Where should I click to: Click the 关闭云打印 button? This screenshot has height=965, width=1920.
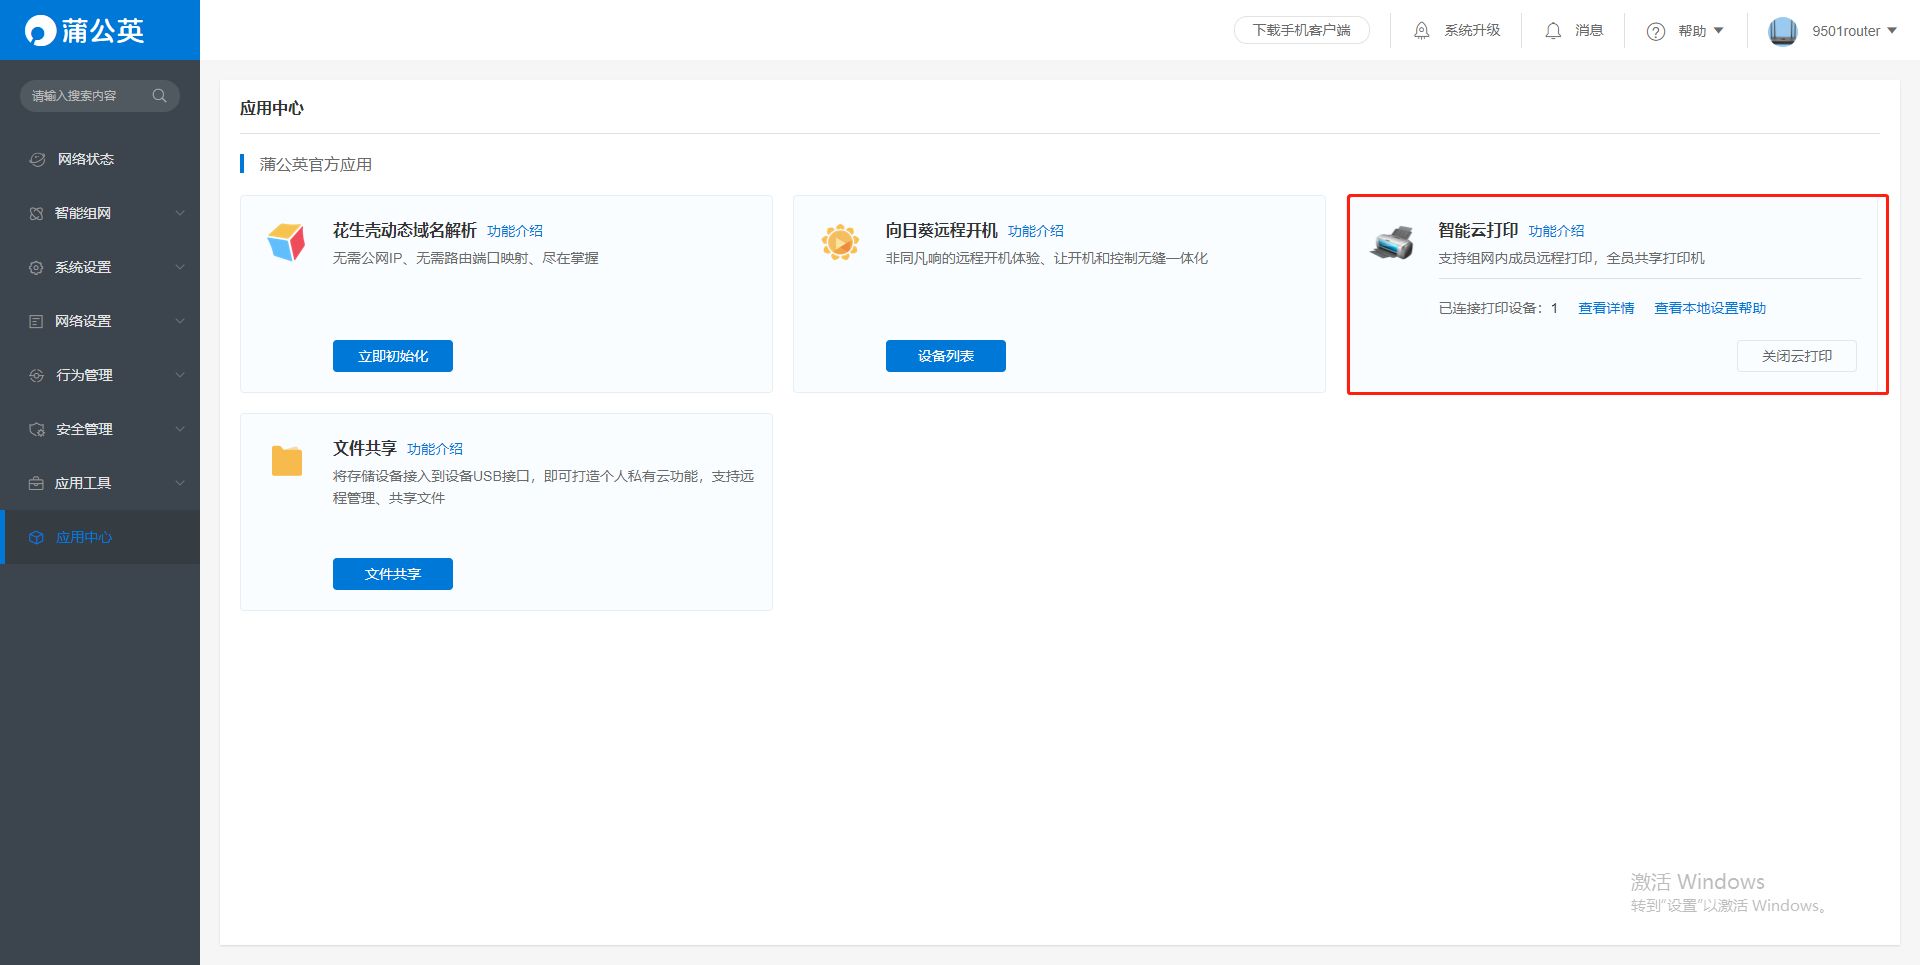click(1796, 356)
